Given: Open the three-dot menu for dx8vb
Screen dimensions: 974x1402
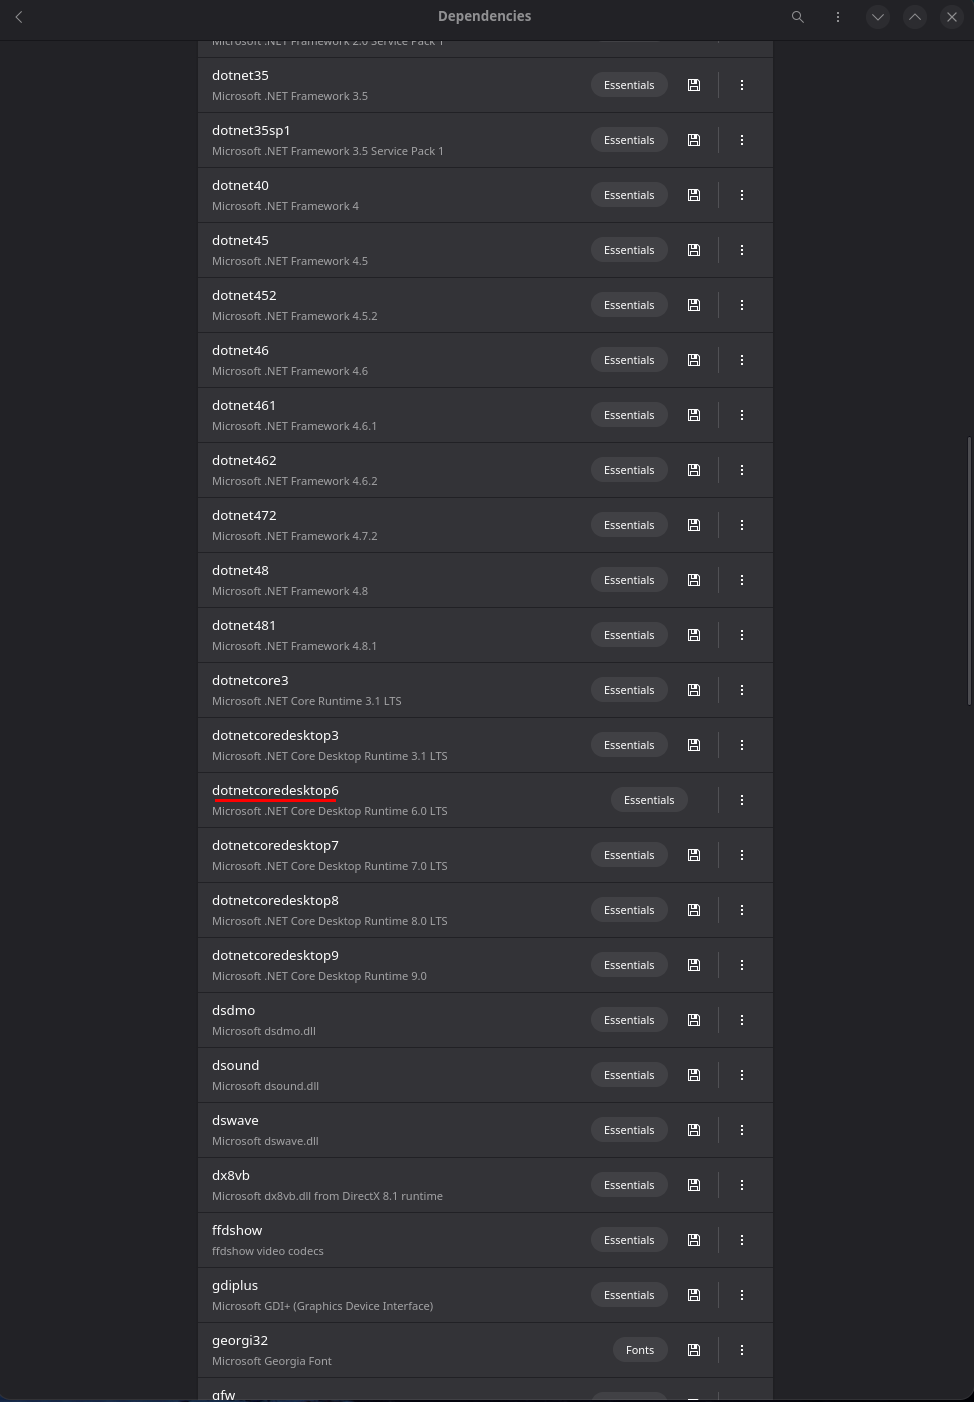Looking at the screenshot, I should tap(742, 1185).
